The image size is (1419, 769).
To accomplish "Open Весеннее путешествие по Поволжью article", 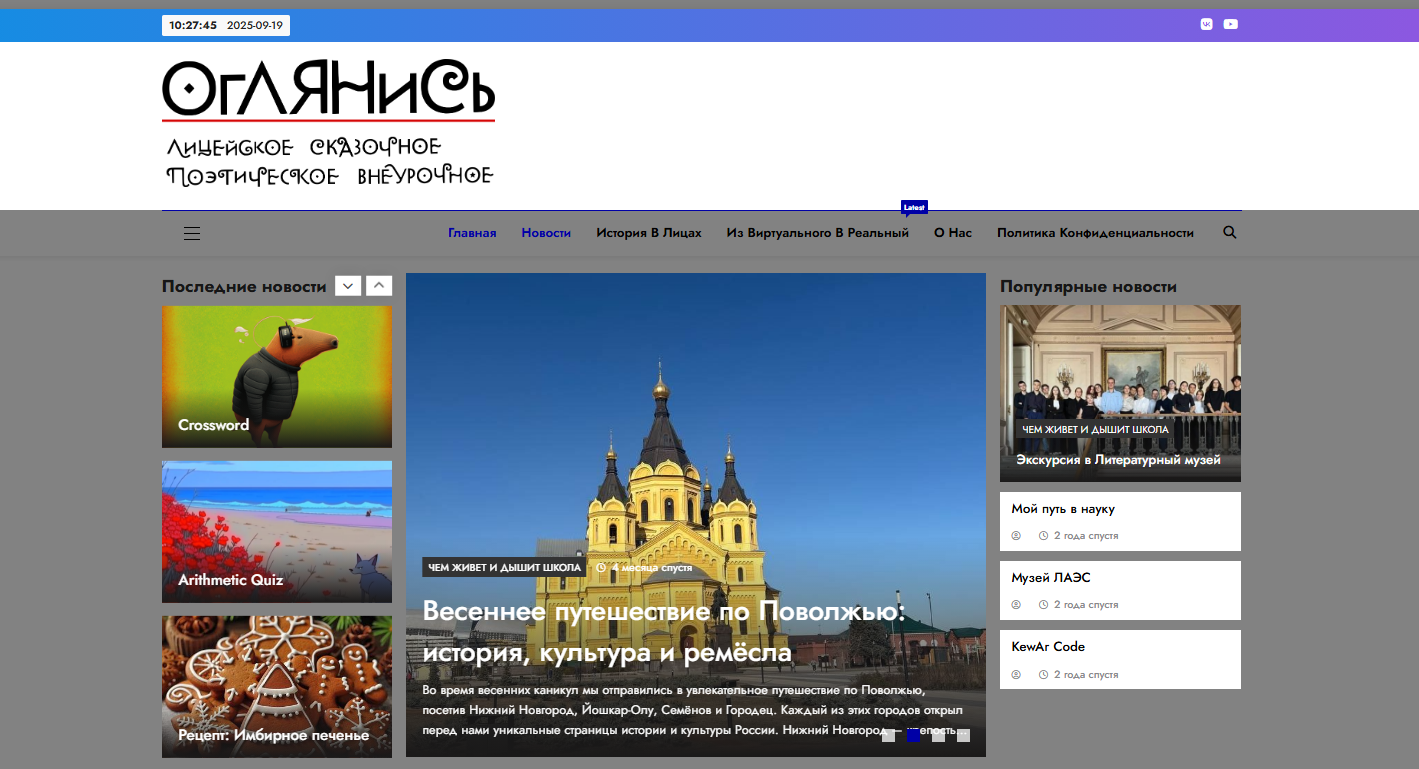I will tap(663, 632).
